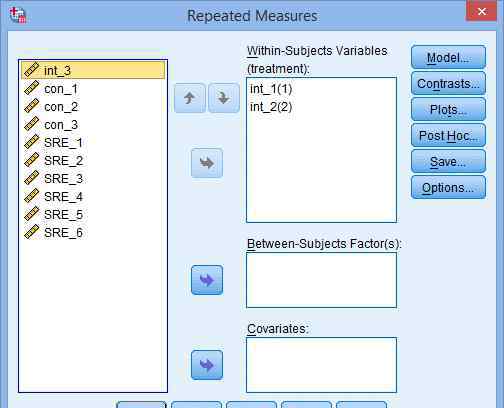Open the Contrasts... settings

448,83
